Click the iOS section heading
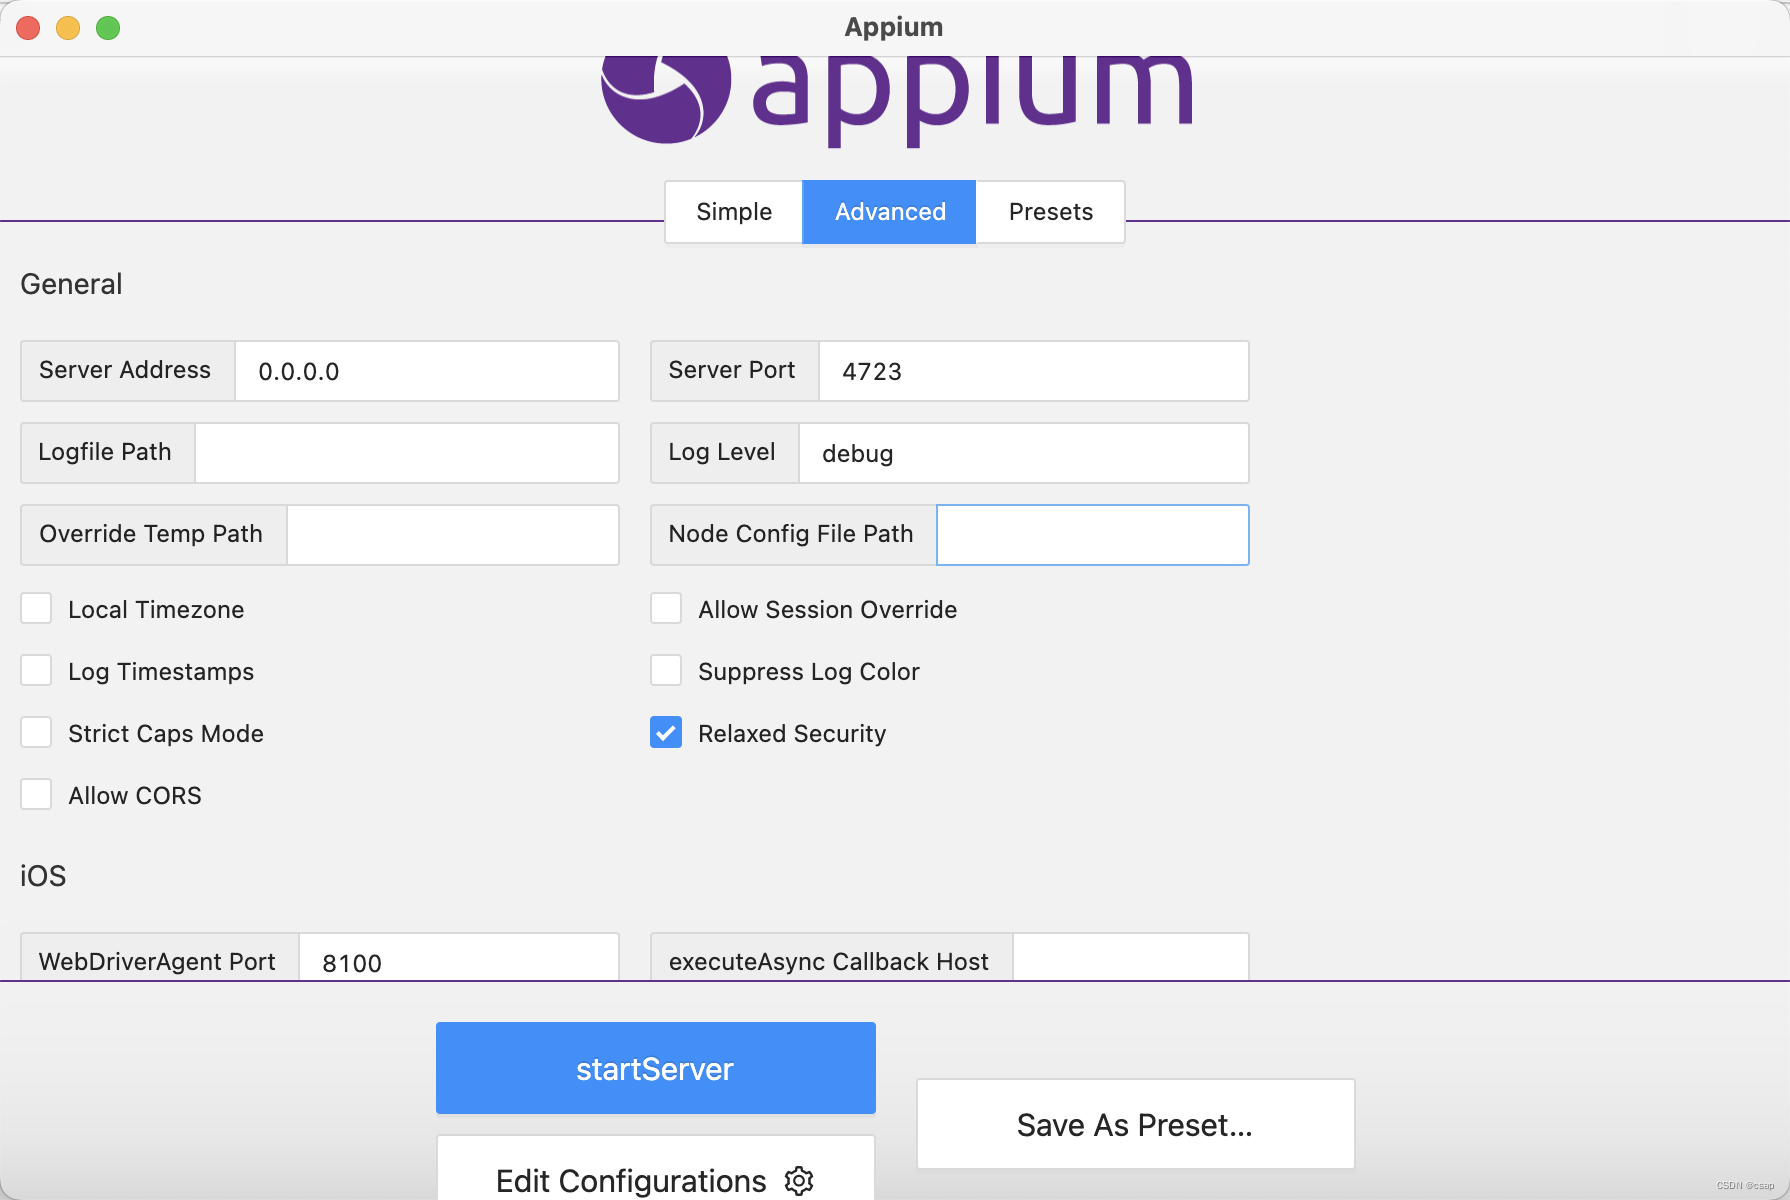This screenshot has height=1200, width=1790. (43, 876)
